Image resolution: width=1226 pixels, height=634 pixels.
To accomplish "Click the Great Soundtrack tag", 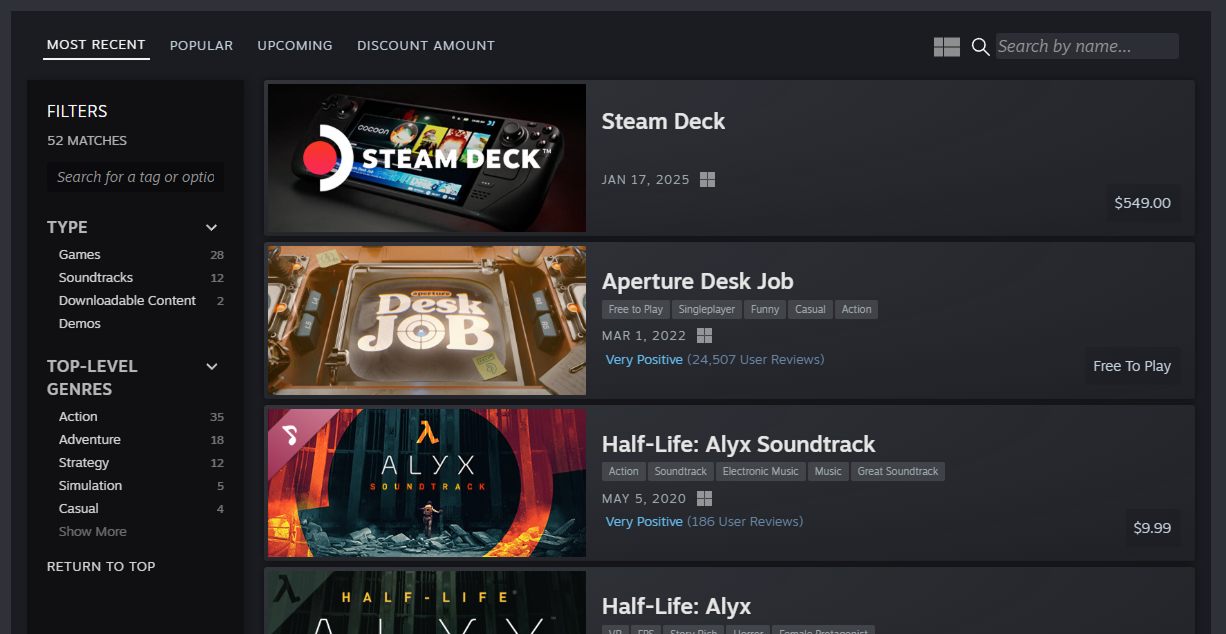I will 898,472.
